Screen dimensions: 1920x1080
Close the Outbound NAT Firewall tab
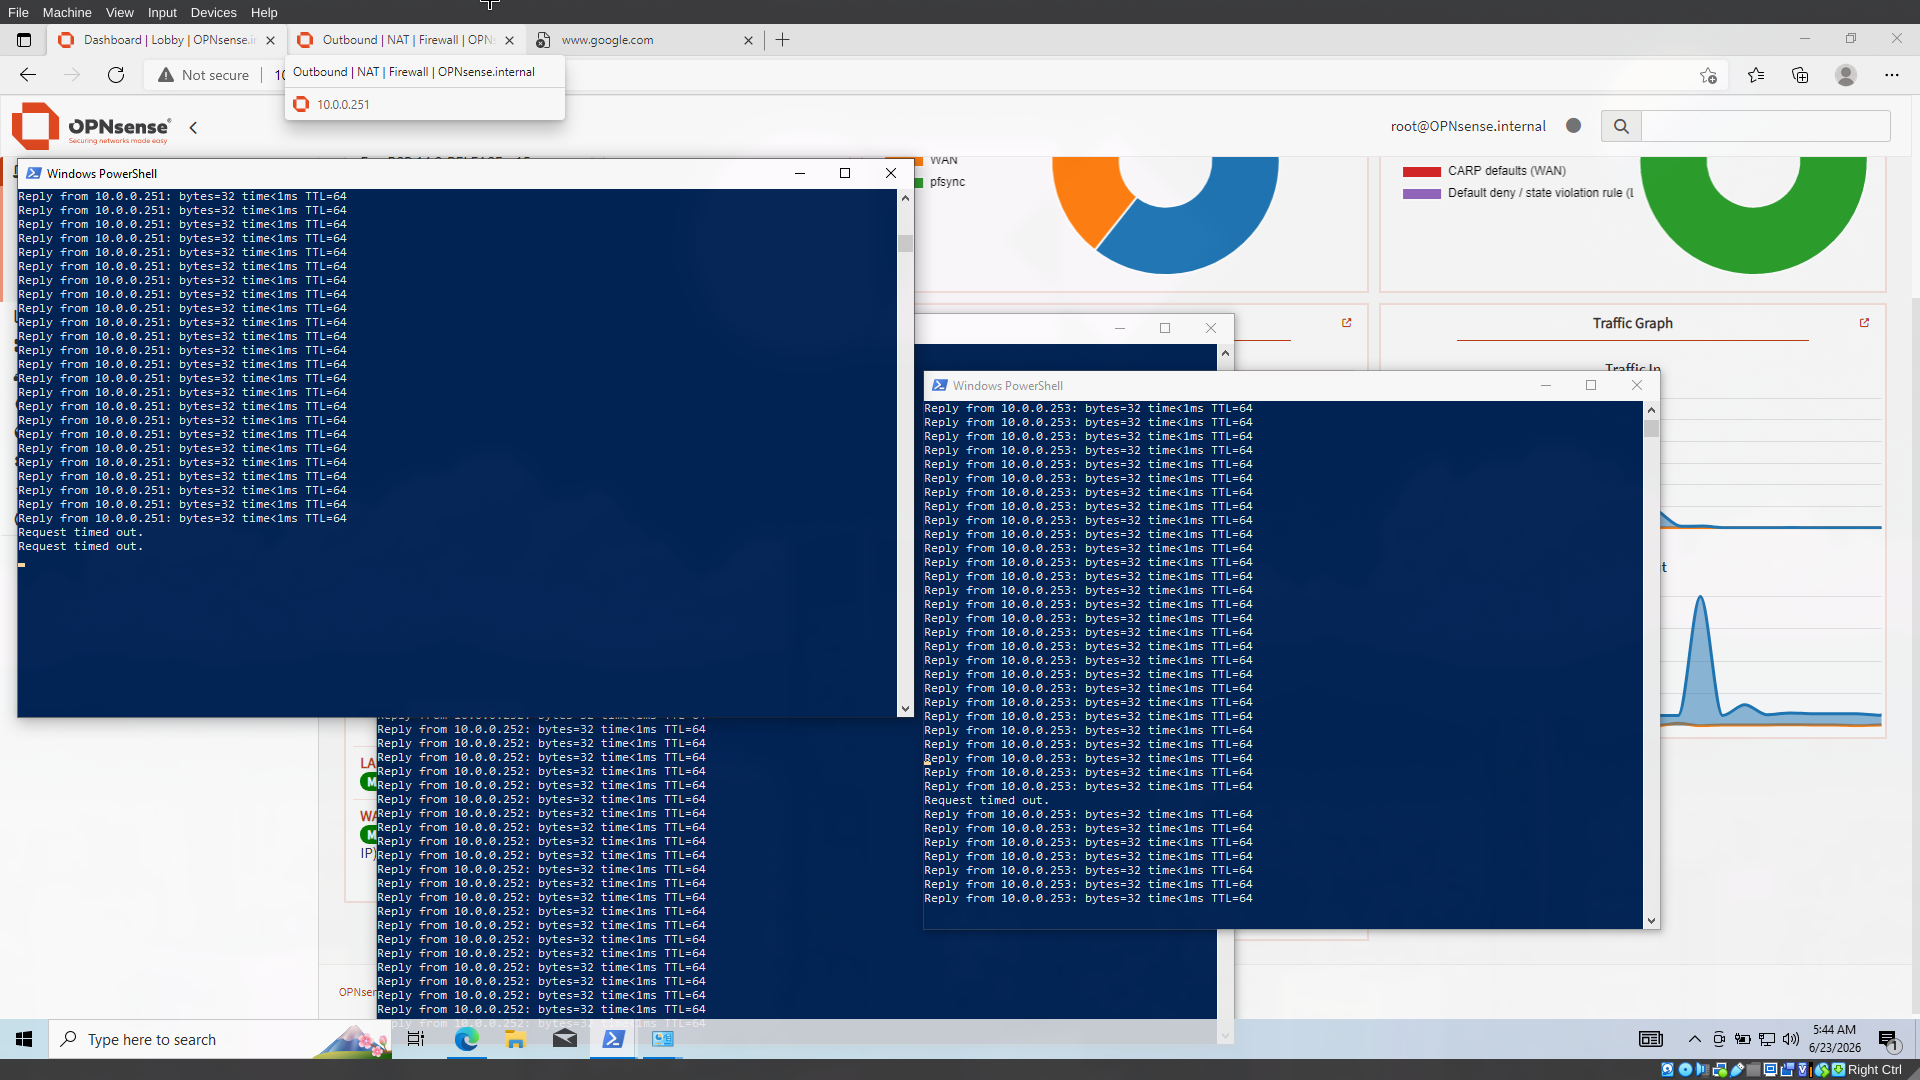(510, 40)
